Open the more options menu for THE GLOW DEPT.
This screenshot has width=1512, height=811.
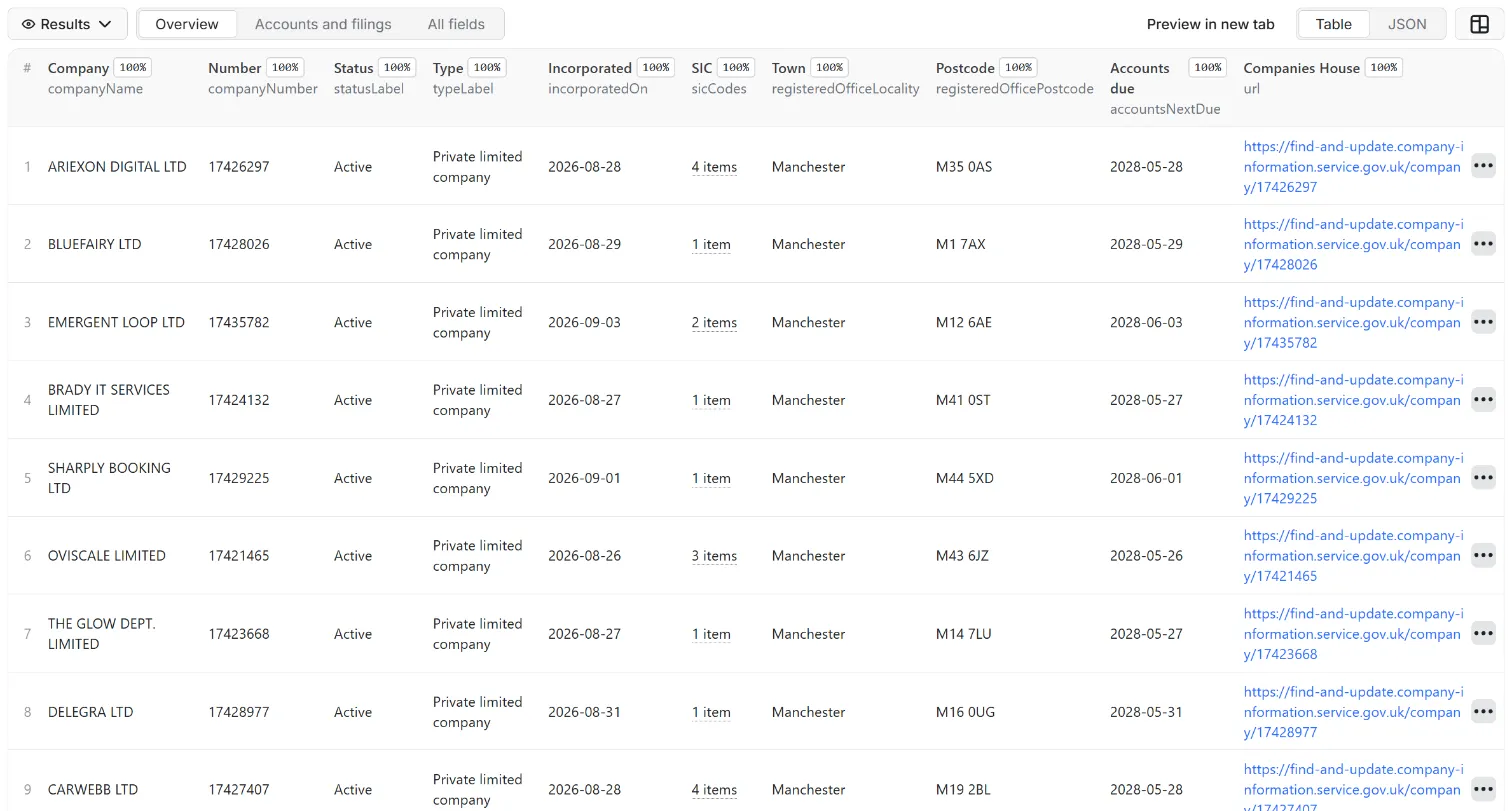click(1483, 634)
